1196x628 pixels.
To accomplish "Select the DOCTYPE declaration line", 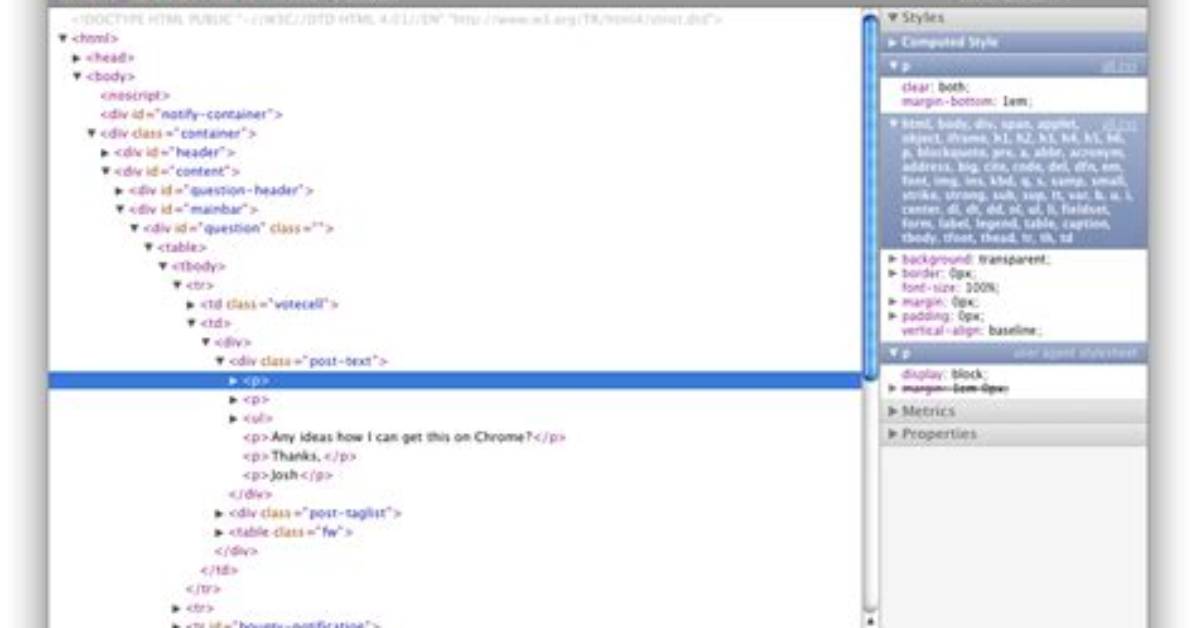I will 397,19.
